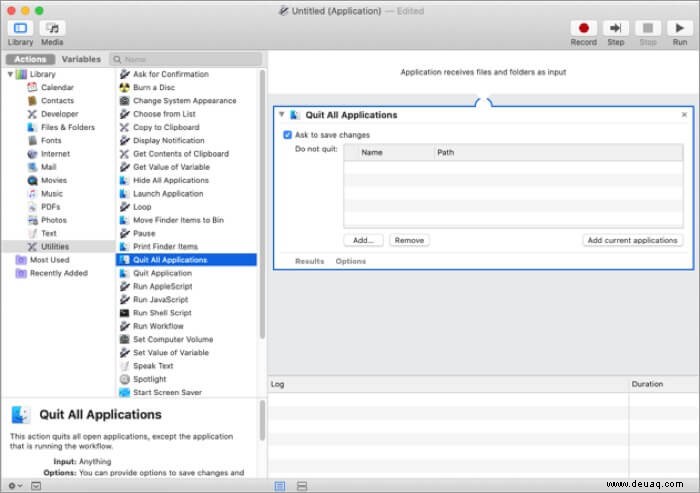The height and width of the screenshot is (493, 700).
Task: Select the Run Shell Script action
Action: pos(162,313)
